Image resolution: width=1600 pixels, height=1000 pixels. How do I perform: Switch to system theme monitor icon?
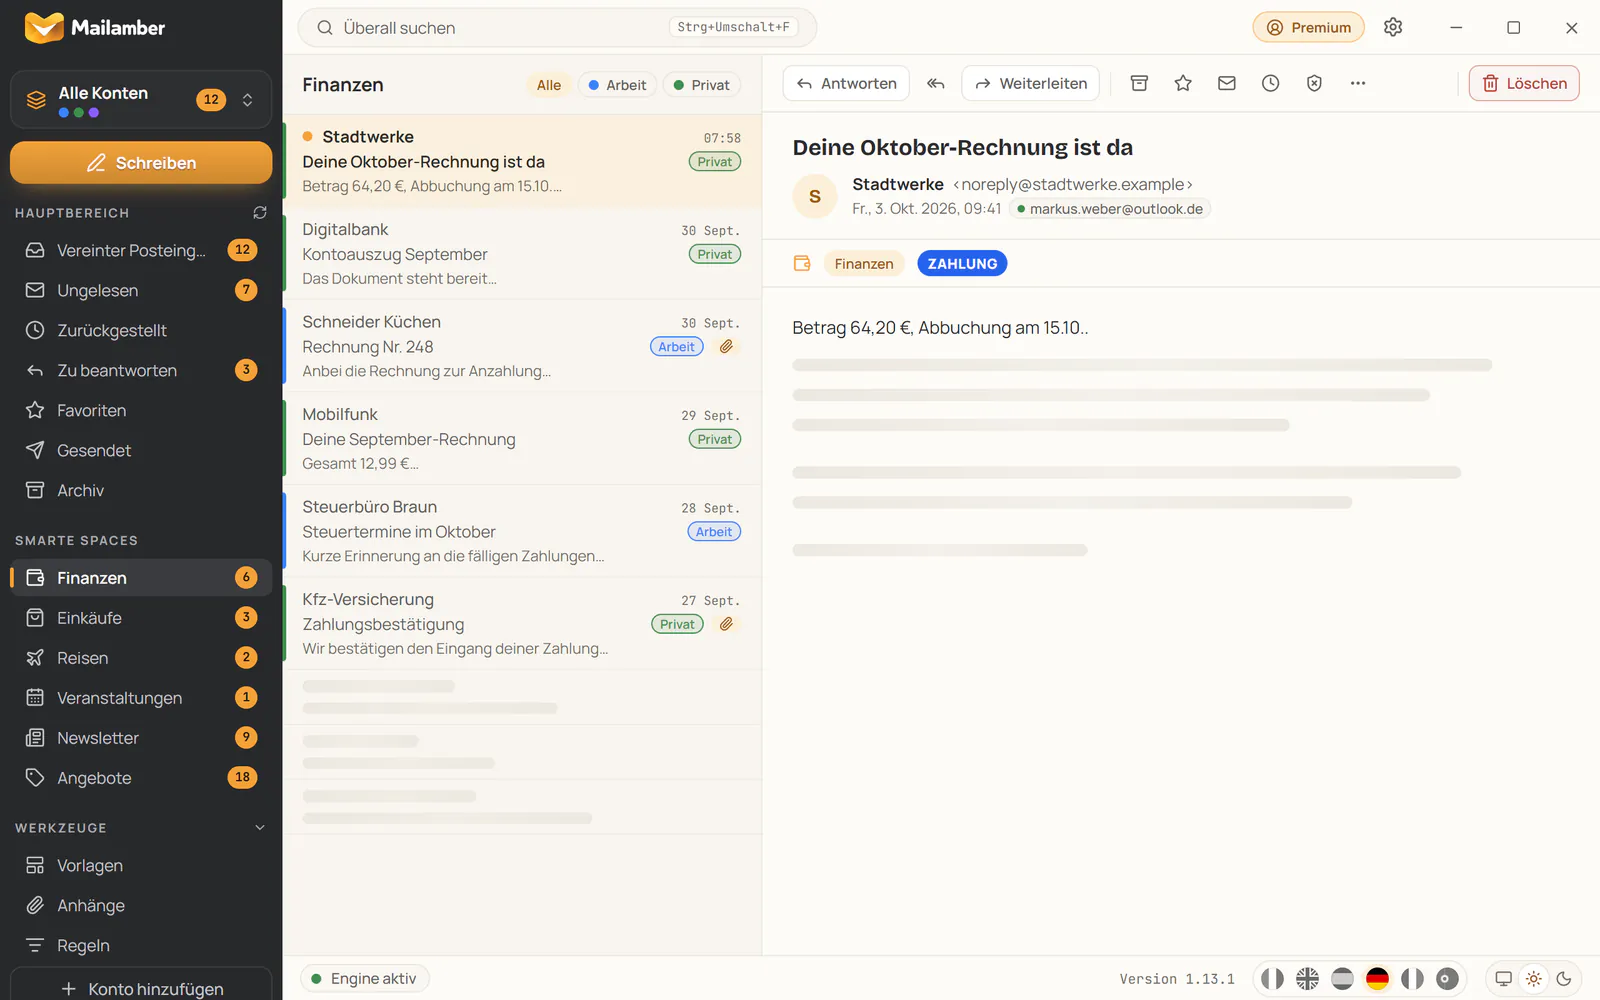(1503, 979)
